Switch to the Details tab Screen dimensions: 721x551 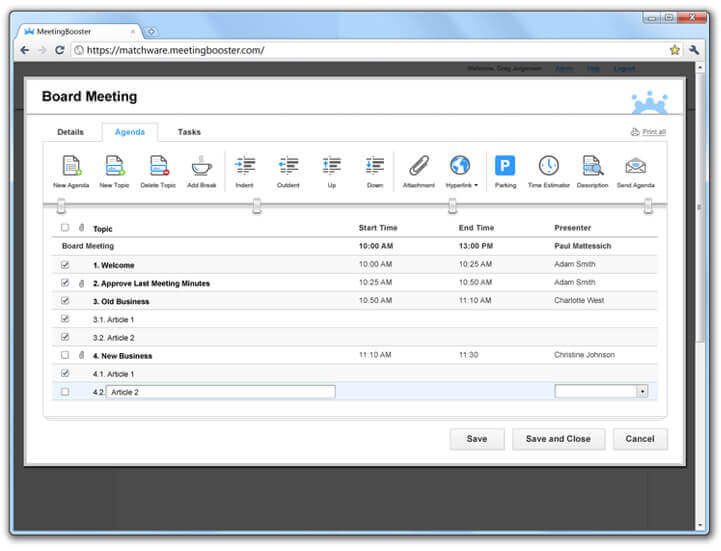70,132
